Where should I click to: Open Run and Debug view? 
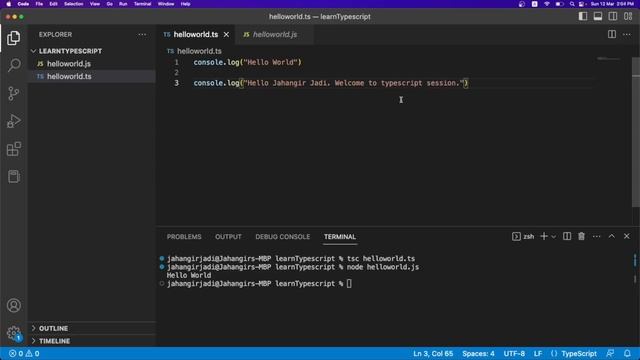13,121
